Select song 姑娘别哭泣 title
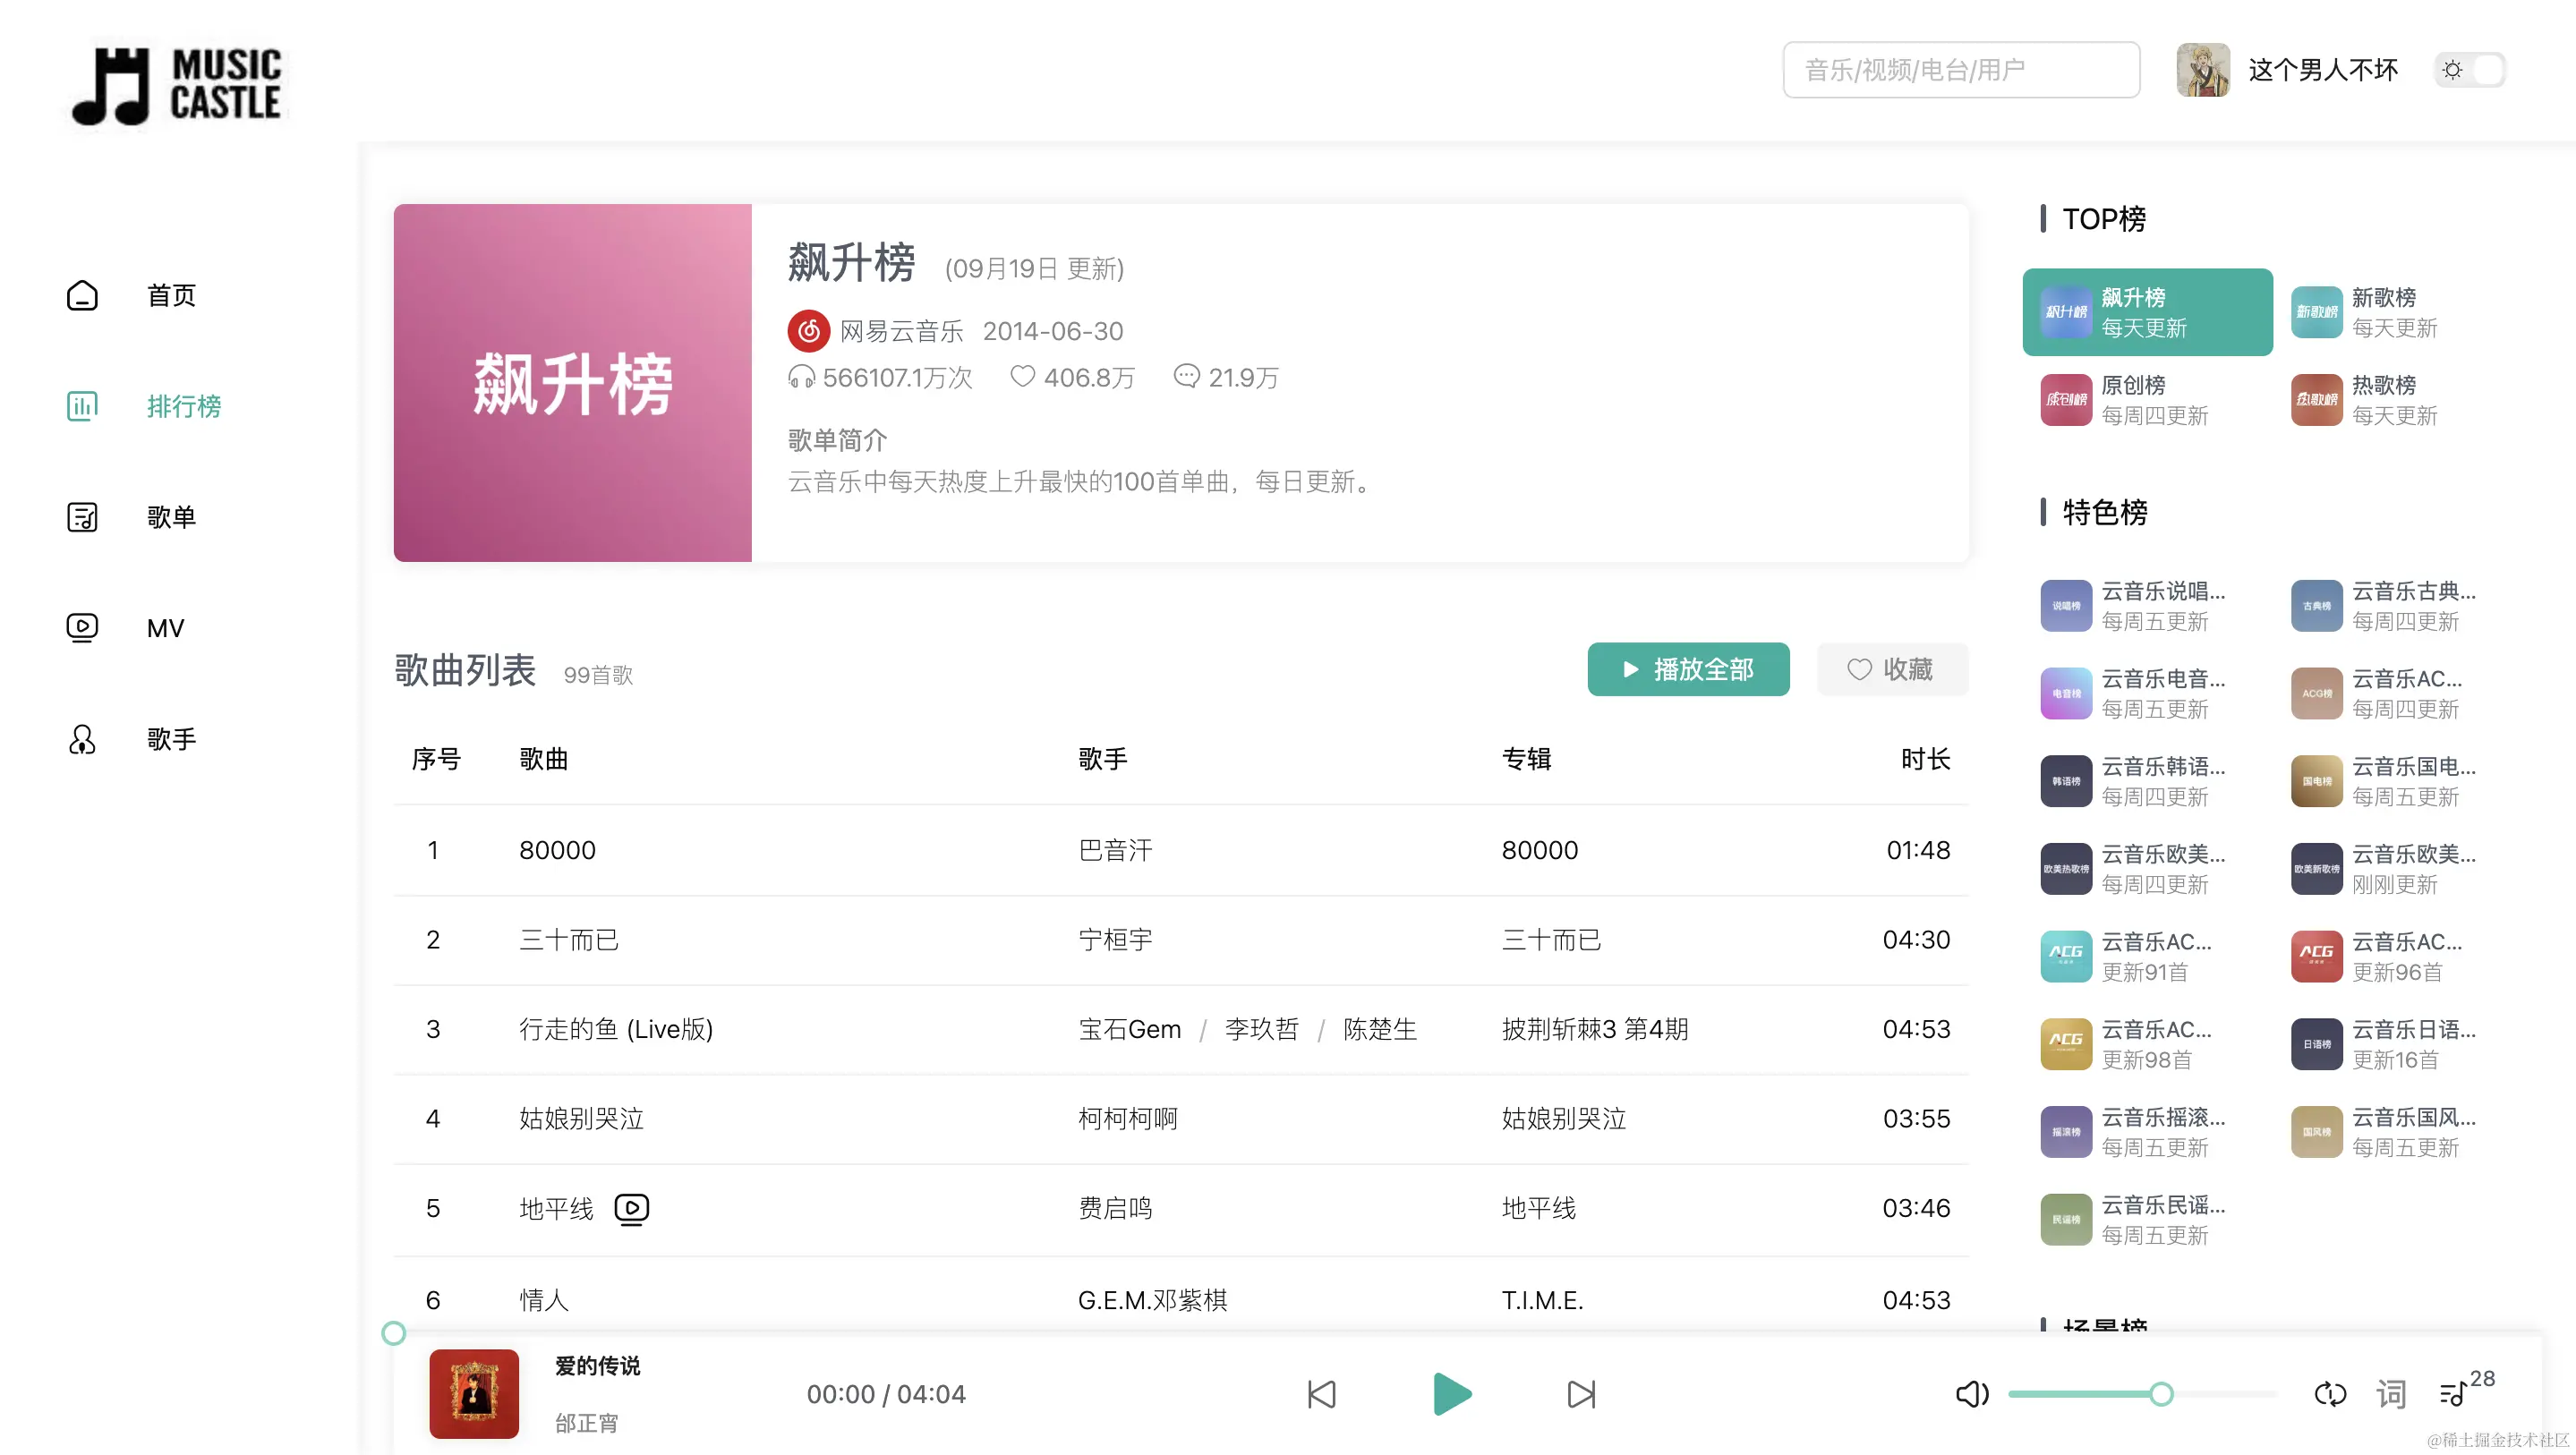The width and height of the screenshot is (2576, 1455). (x=581, y=1118)
